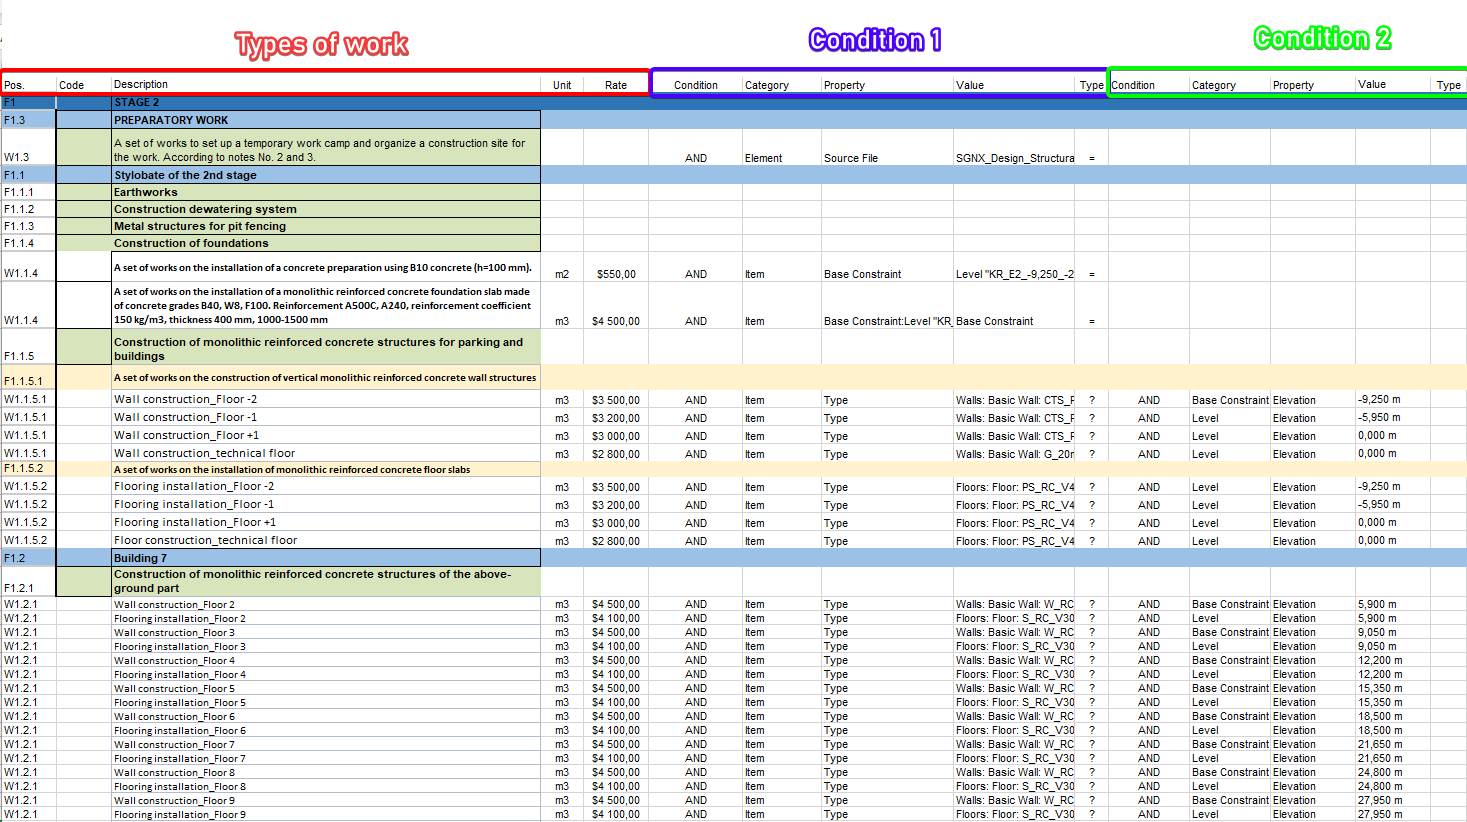Click '$3 200,00' rate for Wall construction_Floor -1

point(616,418)
